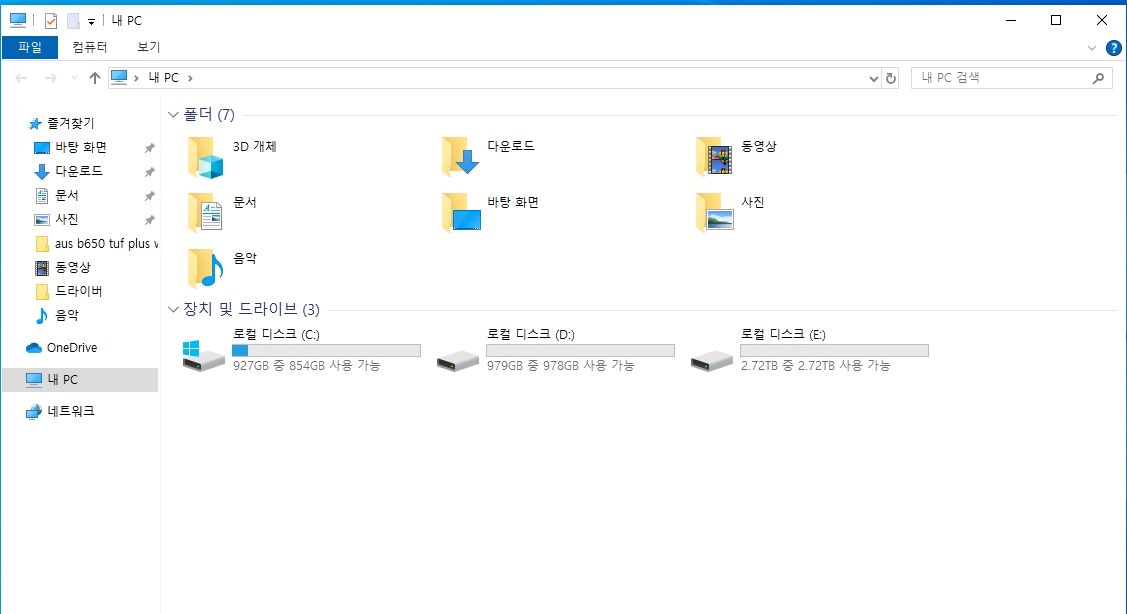Open the 동영상 (Videos) folder icon

coord(715,155)
